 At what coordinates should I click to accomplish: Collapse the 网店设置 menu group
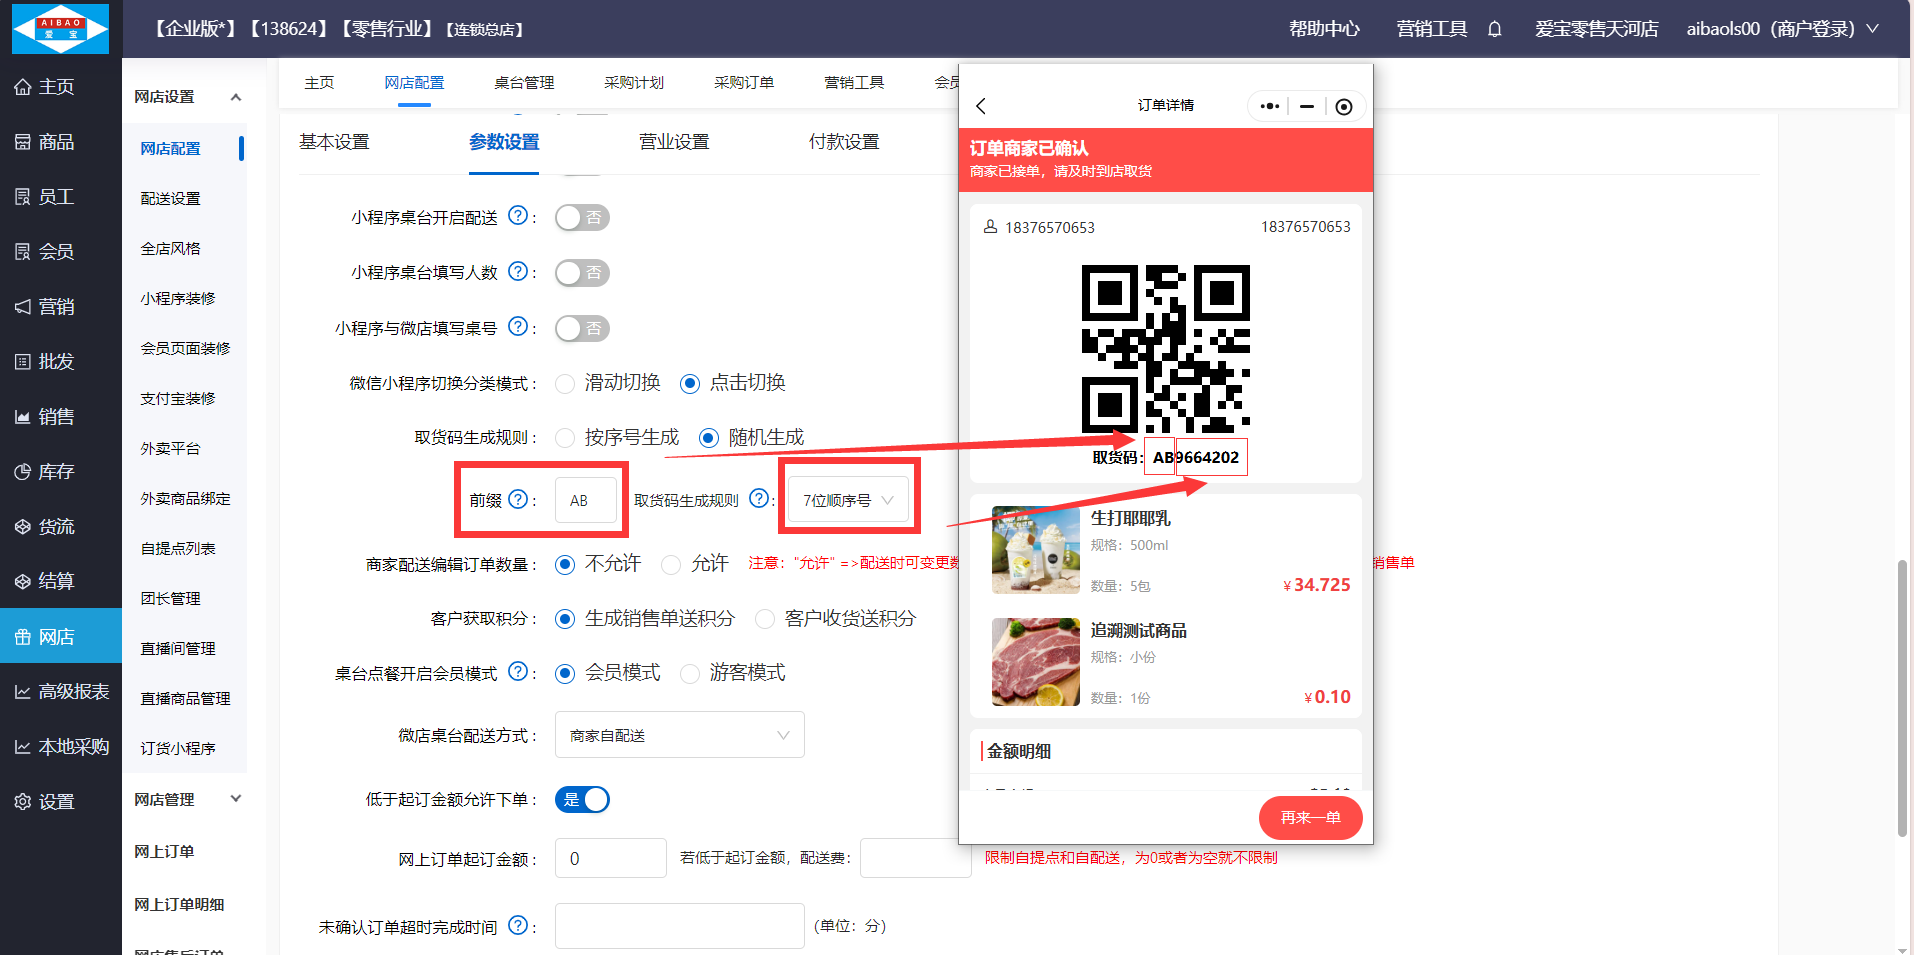click(x=235, y=97)
